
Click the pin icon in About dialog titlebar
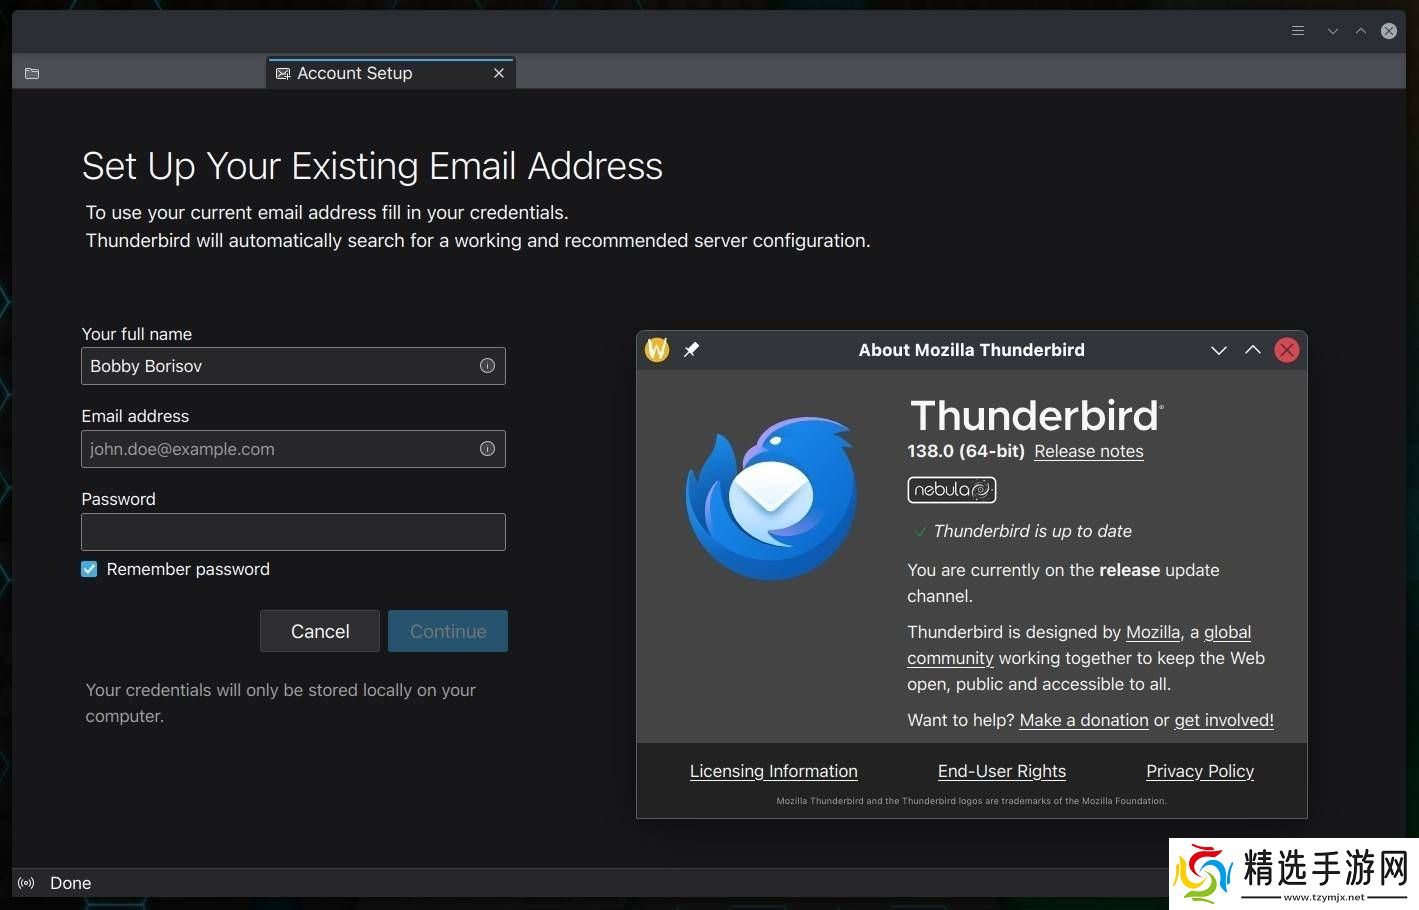click(x=691, y=349)
